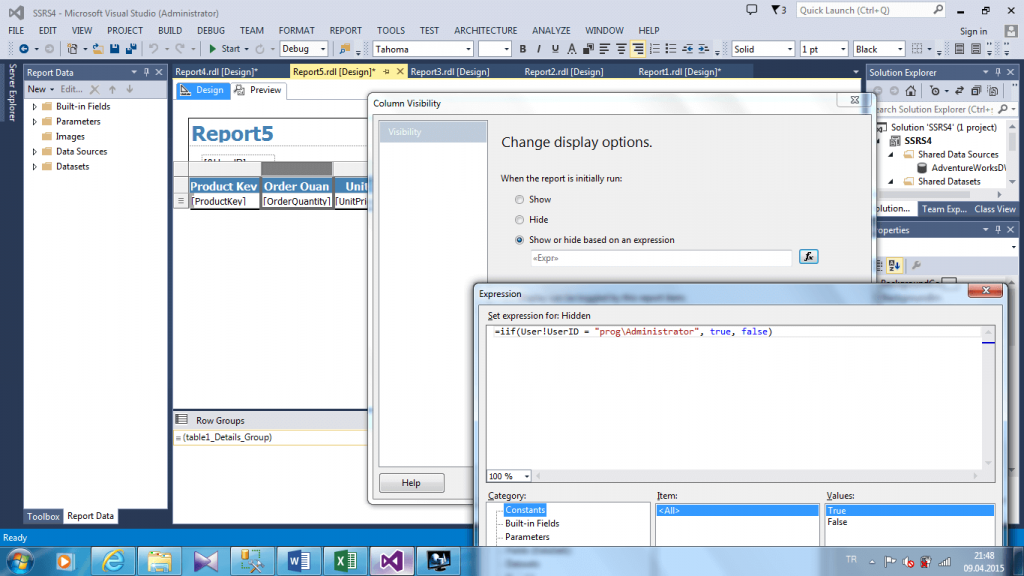Viewport: 1024px width, 576px height.
Task: Sort properties alphabetically in Properties panel
Action: (894, 265)
